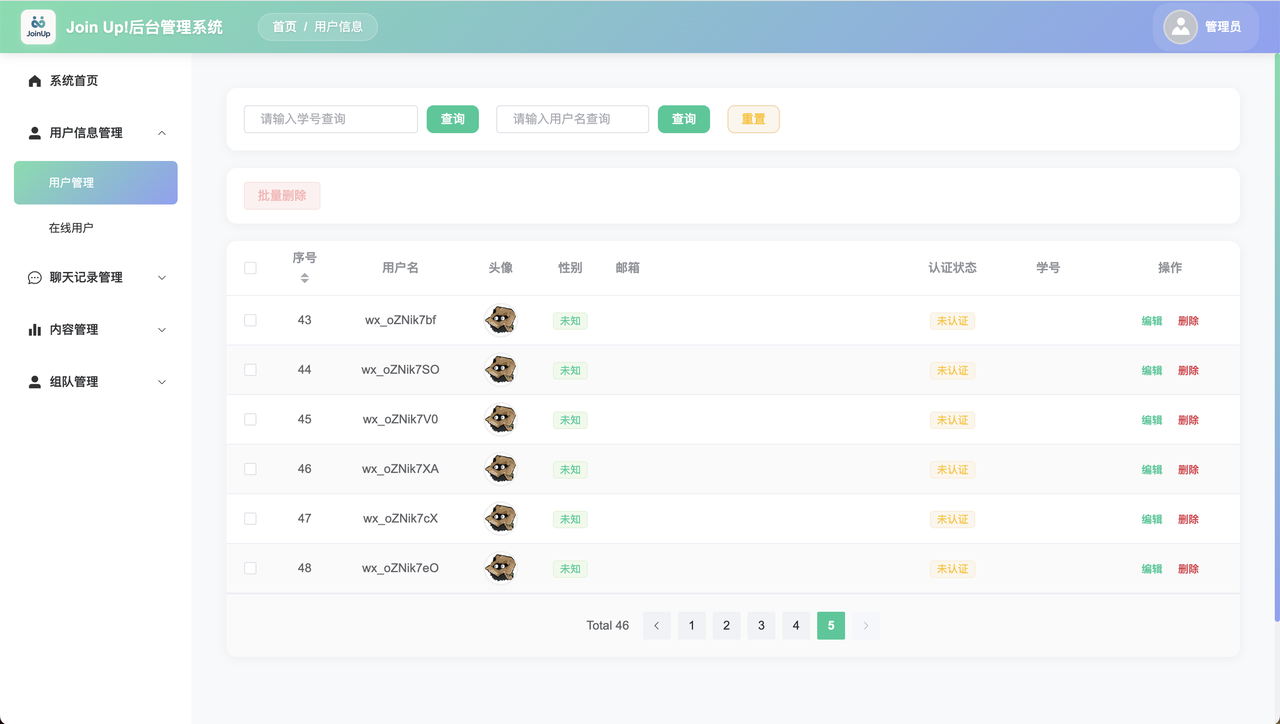Open the 在线用户 submenu item

pos(96,228)
